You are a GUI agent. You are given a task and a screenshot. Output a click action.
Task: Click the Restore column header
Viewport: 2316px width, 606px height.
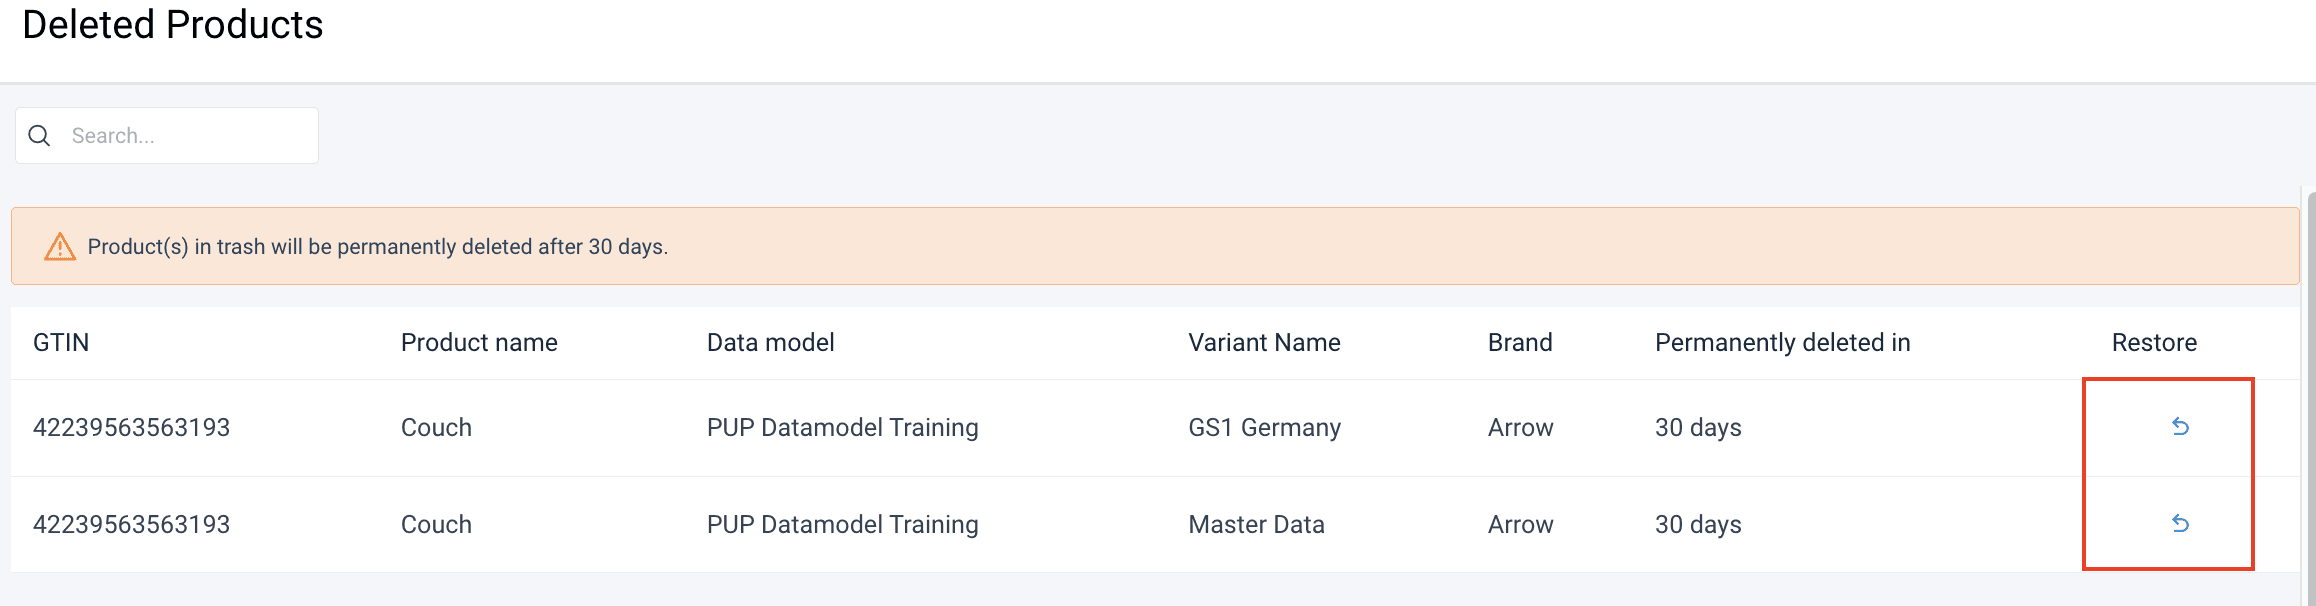[x=2154, y=343]
